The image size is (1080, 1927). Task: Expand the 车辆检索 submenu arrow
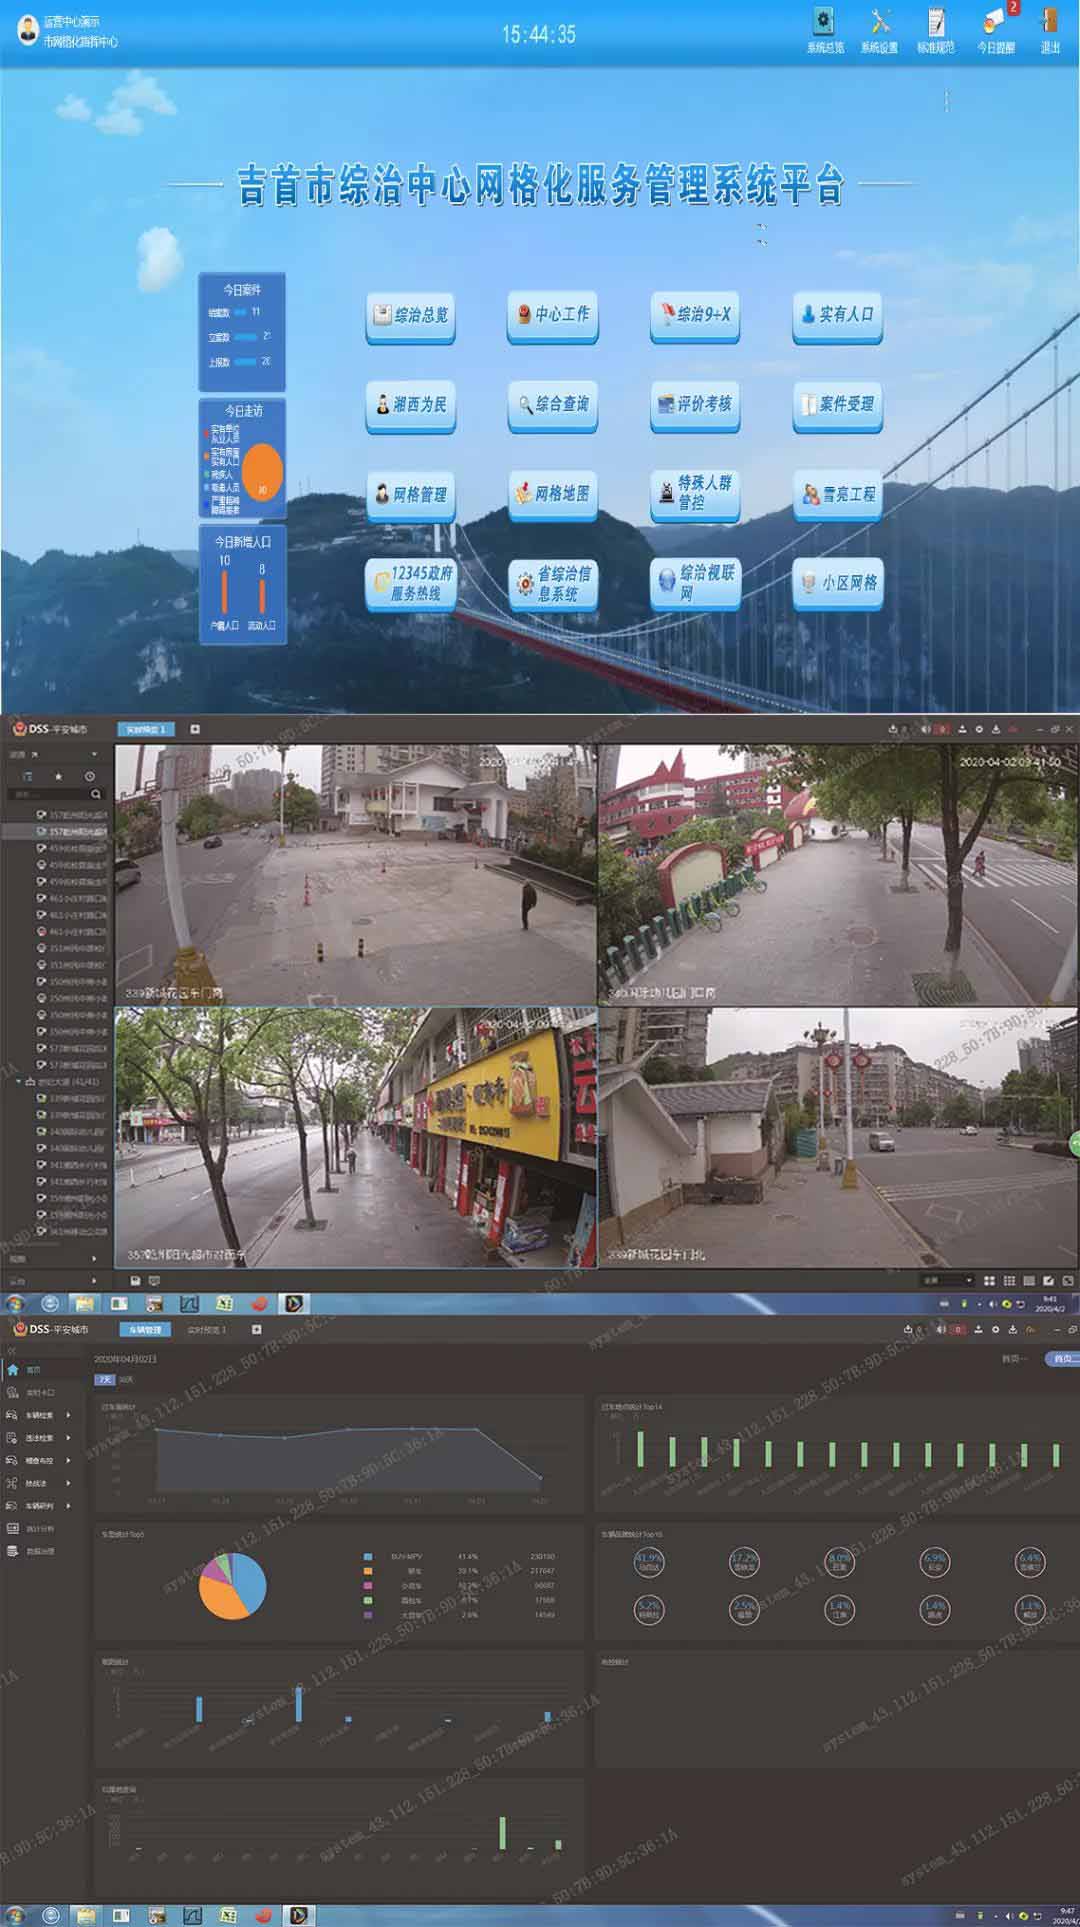pos(68,1415)
